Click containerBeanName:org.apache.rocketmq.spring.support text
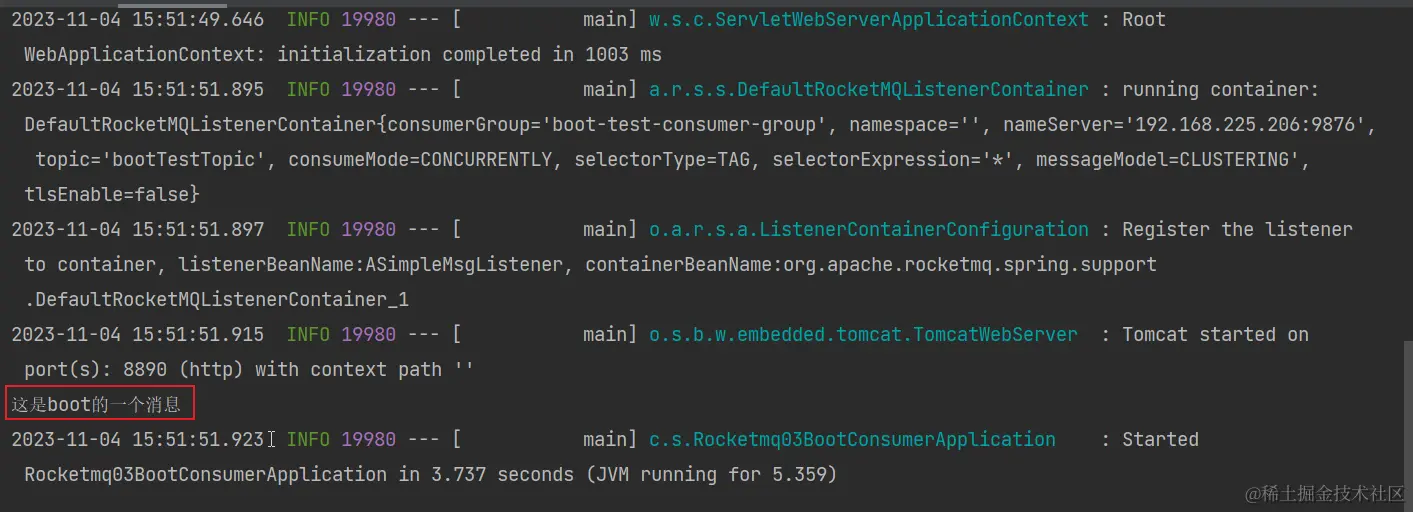Viewport: 1413px width, 512px height. coord(871,264)
